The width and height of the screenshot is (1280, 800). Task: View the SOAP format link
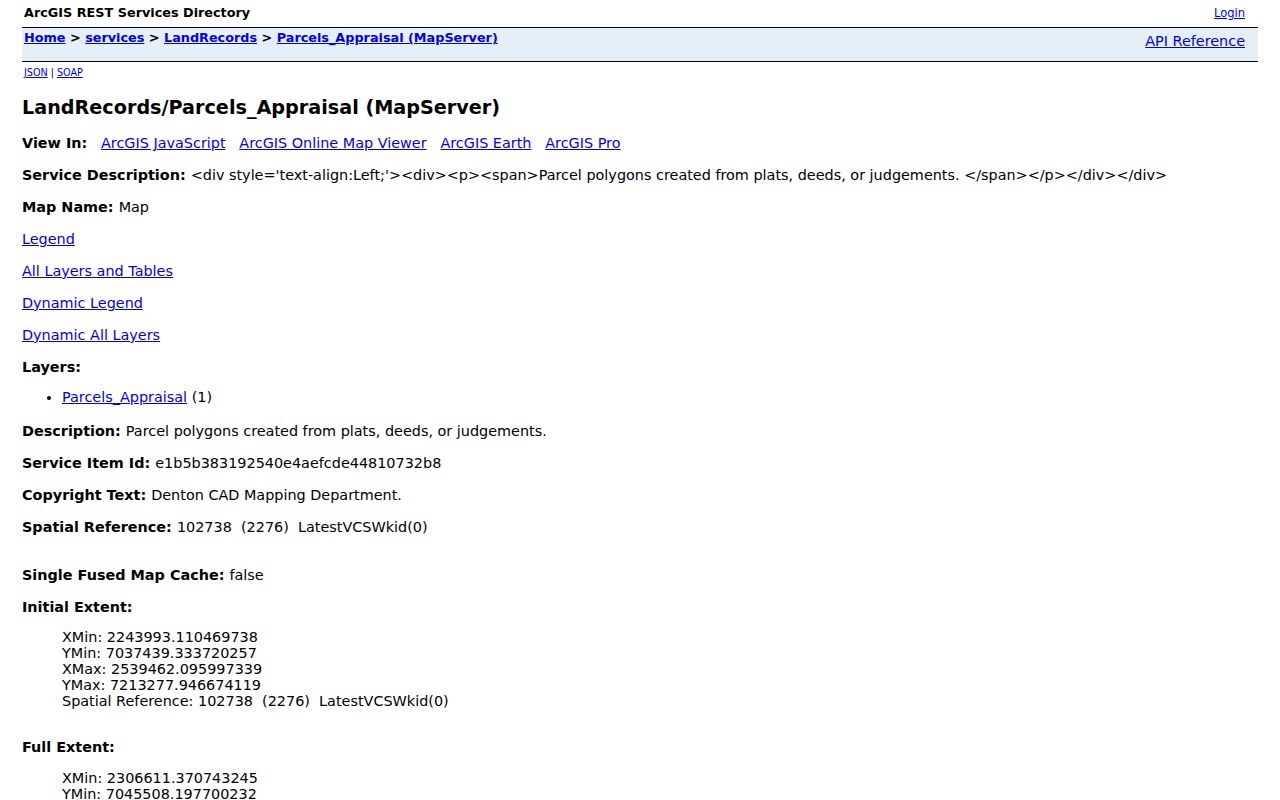70,72
